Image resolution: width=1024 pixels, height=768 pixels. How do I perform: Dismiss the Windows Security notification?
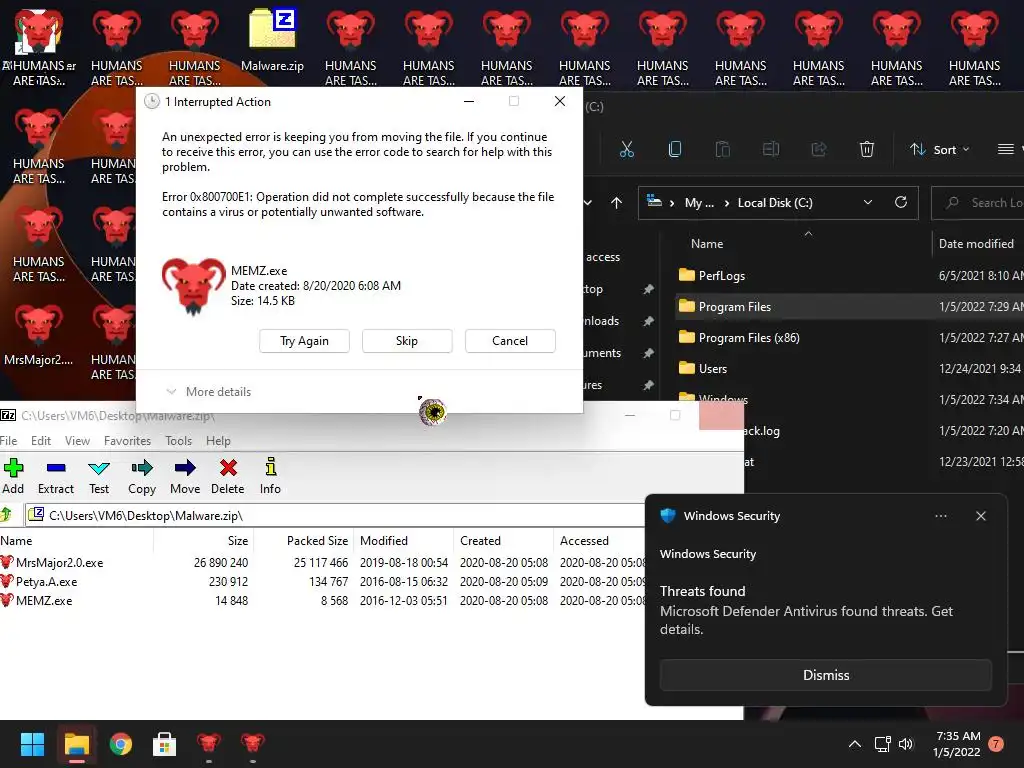click(x=825, y=675)
